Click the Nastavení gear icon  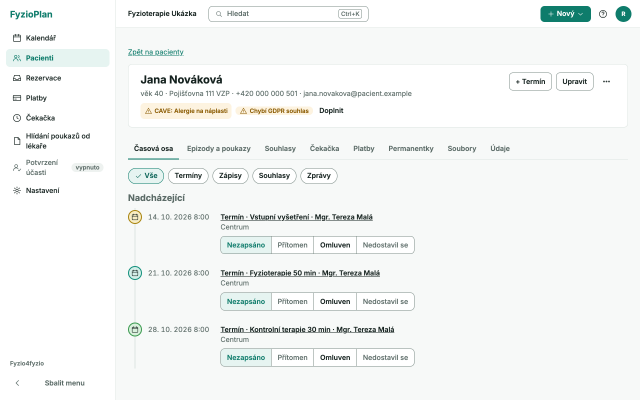click(17, 191)
